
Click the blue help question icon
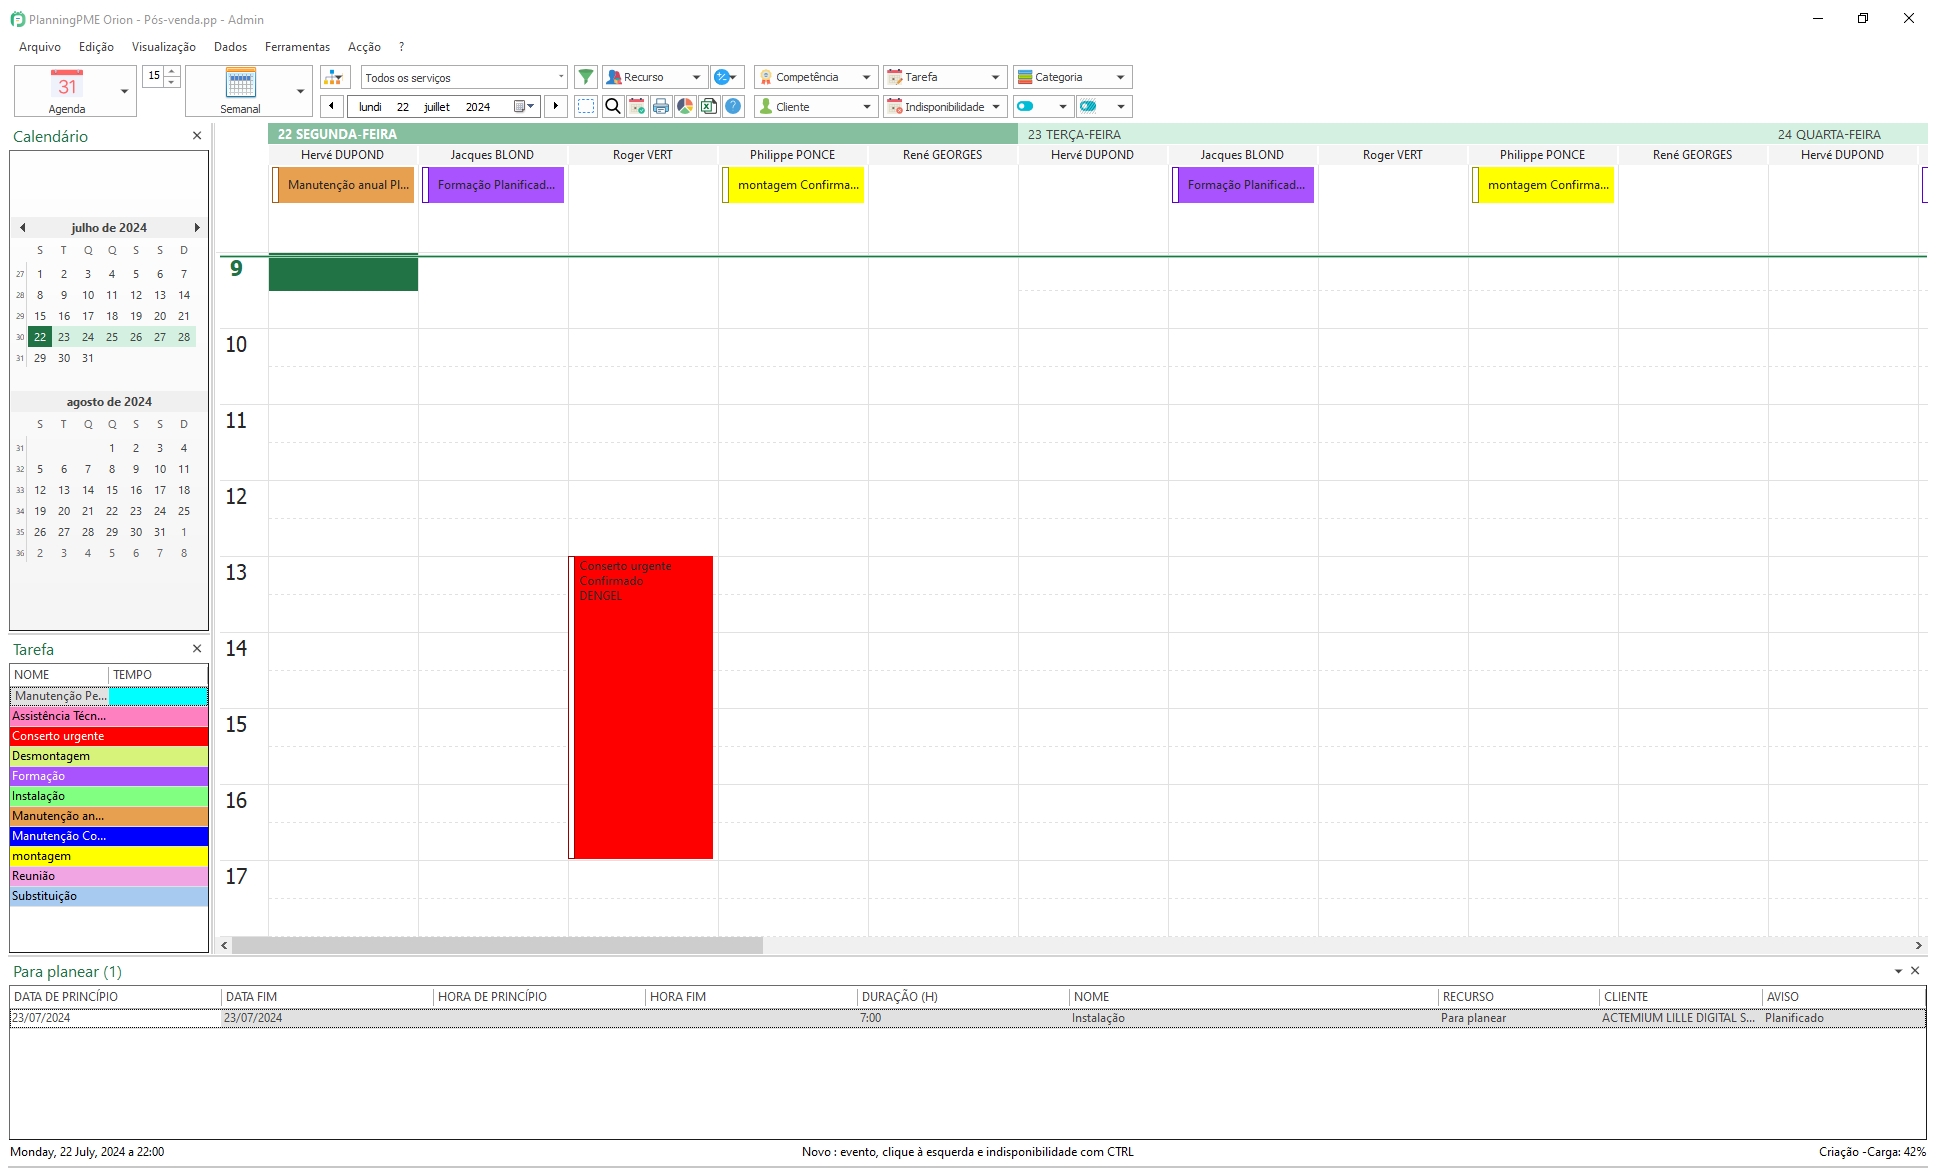pos(733,106)
